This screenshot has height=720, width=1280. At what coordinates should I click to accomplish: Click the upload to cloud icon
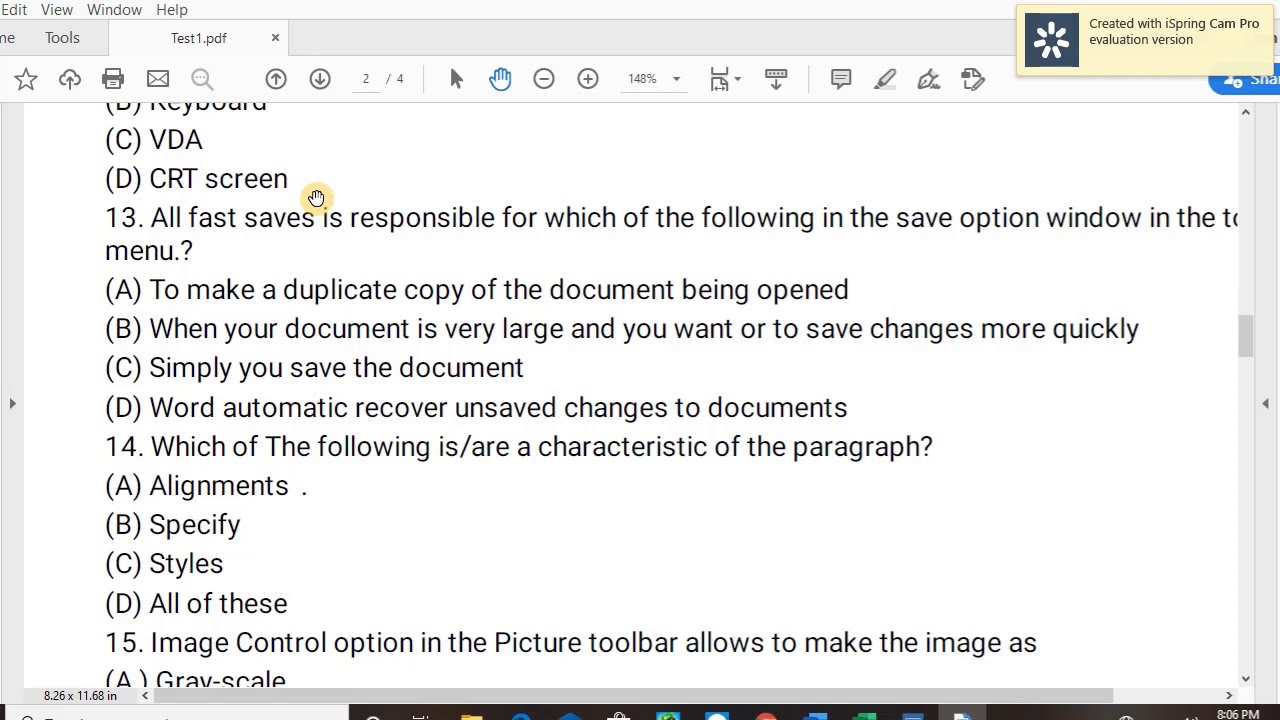70,79
